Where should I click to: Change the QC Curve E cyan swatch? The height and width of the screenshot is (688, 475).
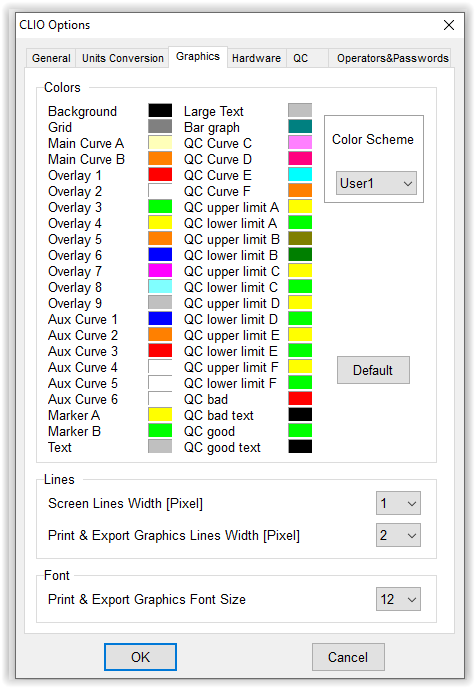(300, 175)
